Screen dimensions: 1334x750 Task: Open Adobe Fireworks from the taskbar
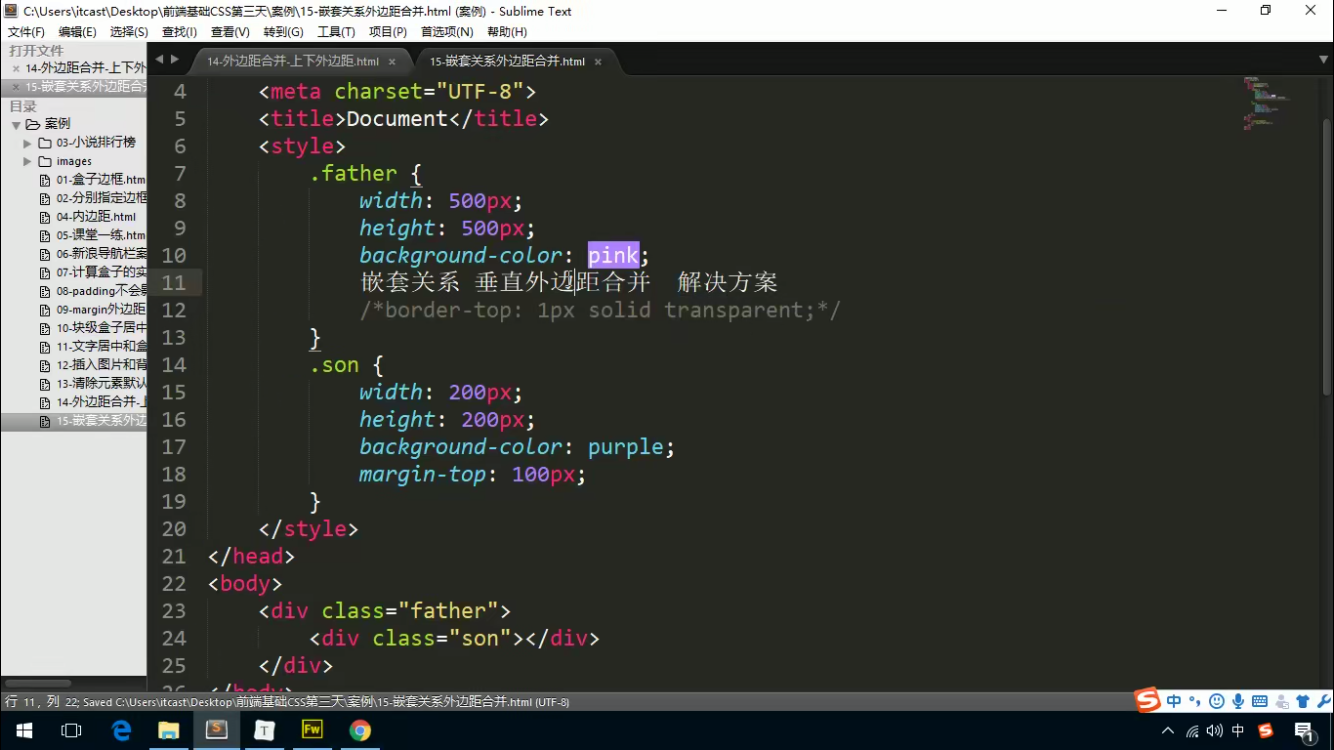pyautogui.click(x=312, y=731)
